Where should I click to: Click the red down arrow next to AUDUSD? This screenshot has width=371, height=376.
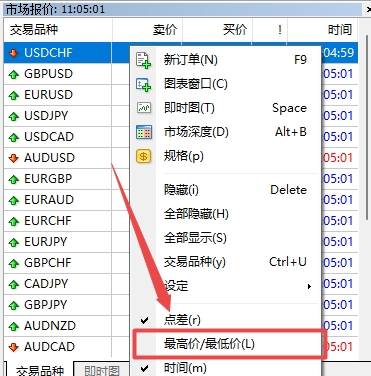coord(14,158)
